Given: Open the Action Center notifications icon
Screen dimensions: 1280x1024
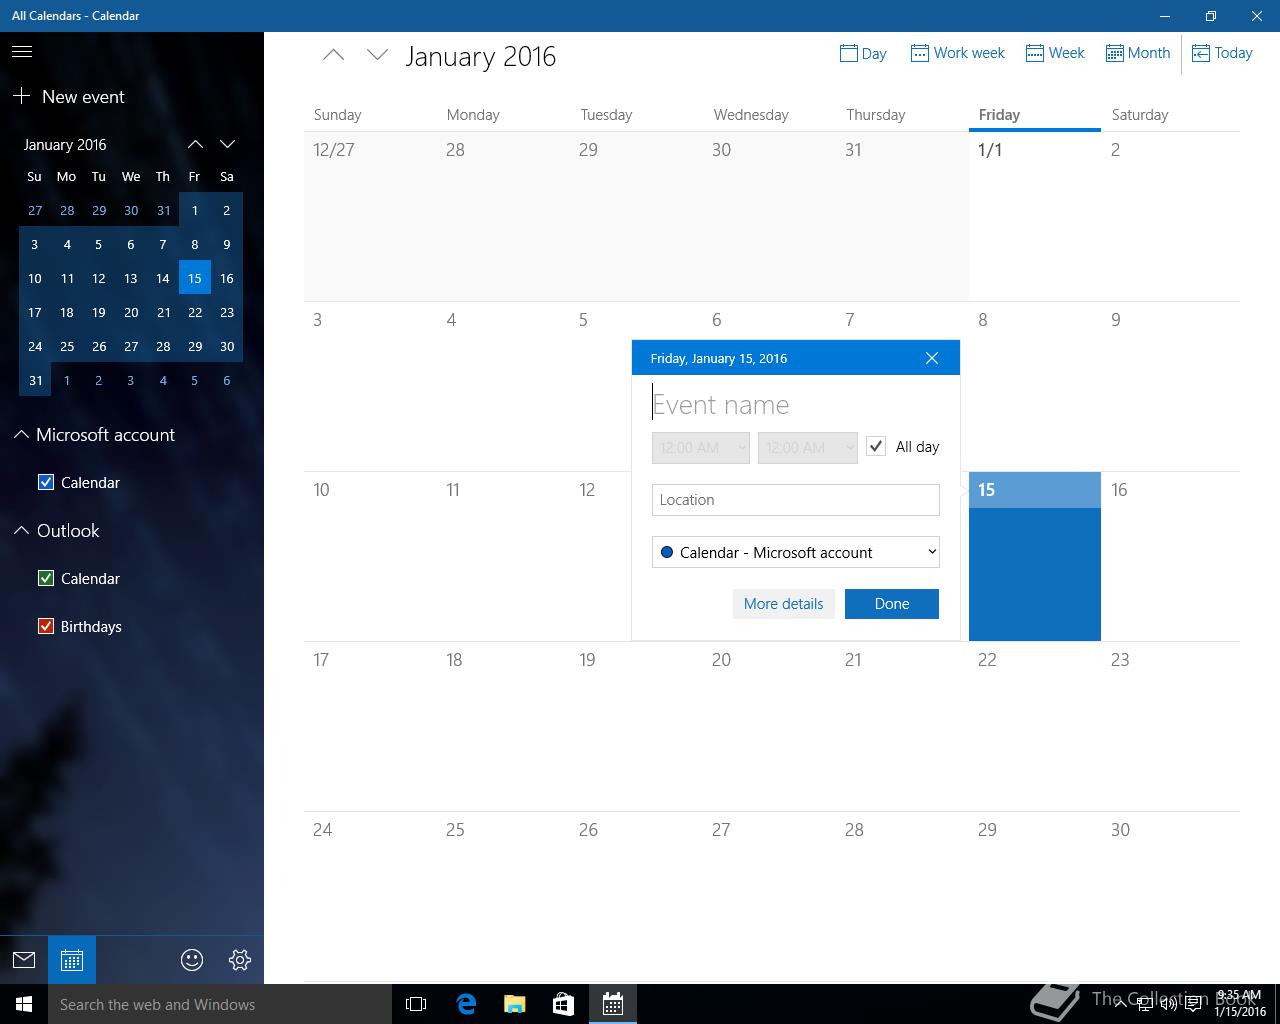Looking at the screenshot, I should [x=1193, y=1004].
